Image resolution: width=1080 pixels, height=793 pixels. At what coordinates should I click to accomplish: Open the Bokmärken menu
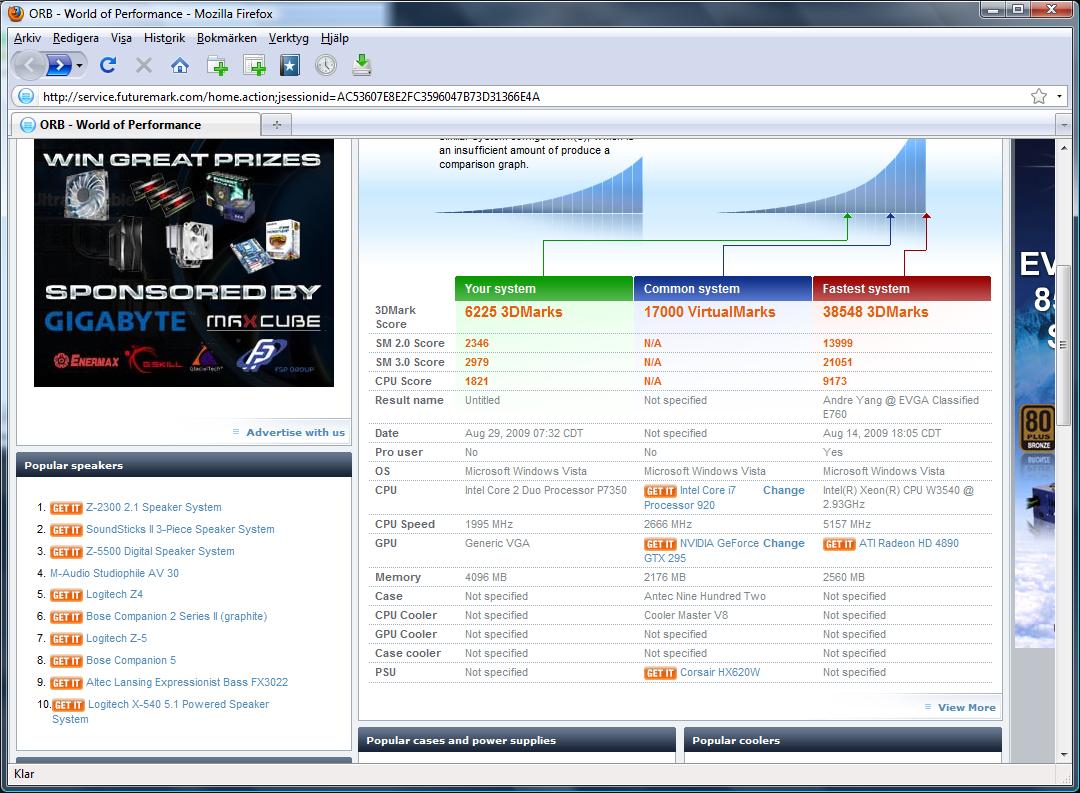pos(227,38)
